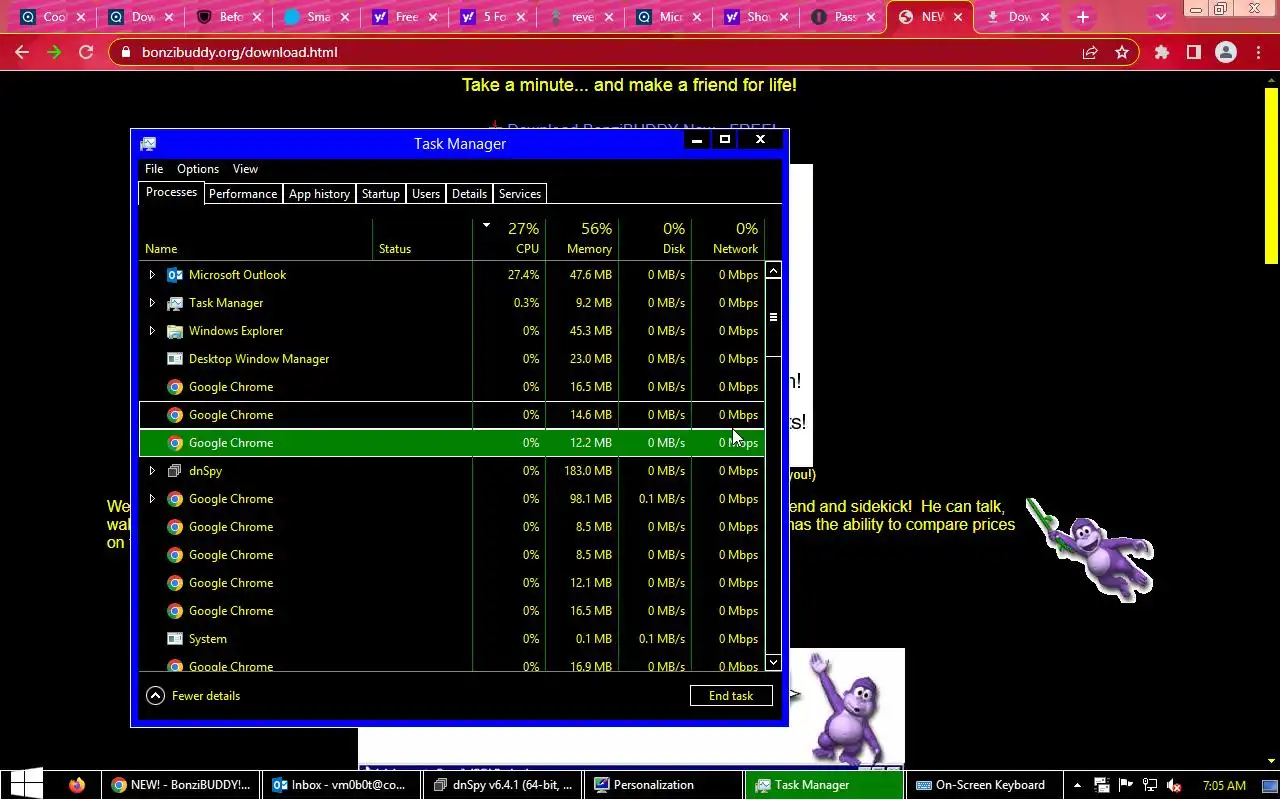This screenshot has height=800, width=1280.
Task: Open Chrome's three-dot menu
Action: 1258,52
